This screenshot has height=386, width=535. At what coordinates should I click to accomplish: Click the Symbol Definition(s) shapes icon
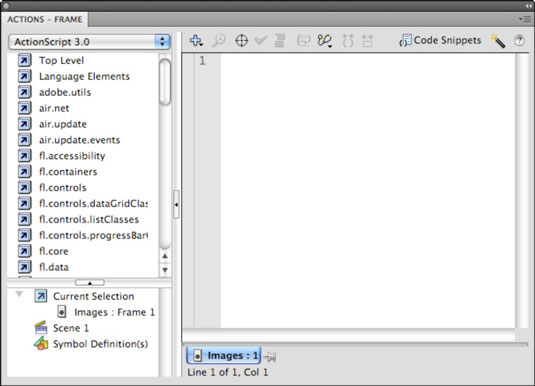[41, 343]
